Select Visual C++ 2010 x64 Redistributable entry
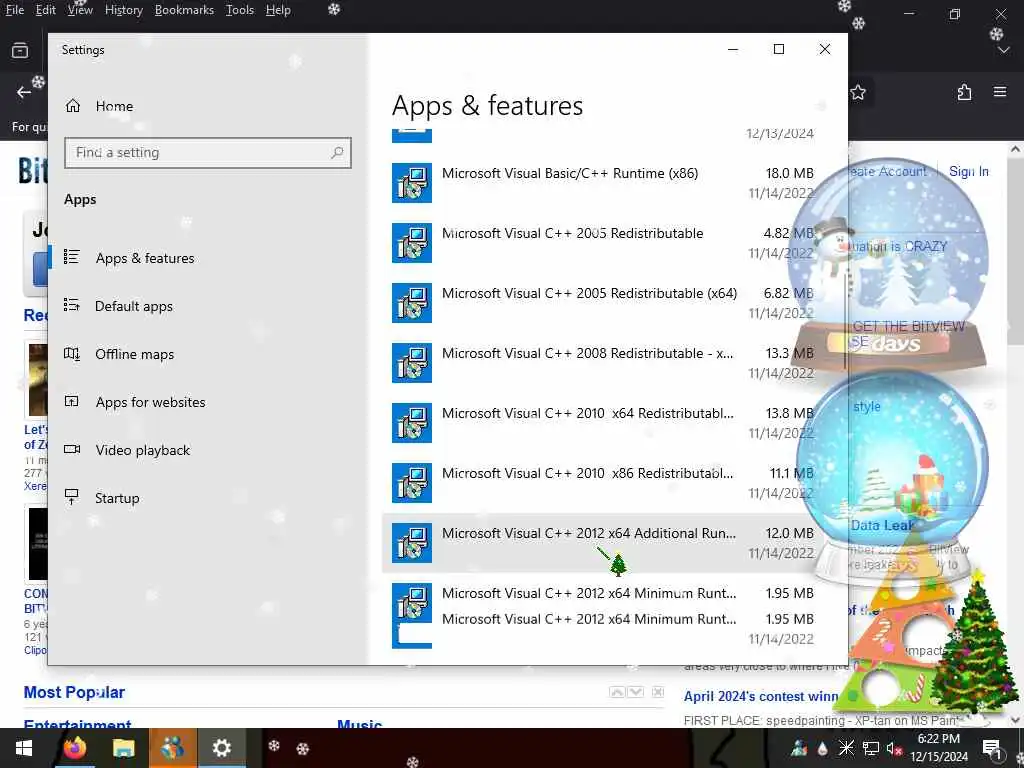Screen dimensions: 1024x768 (x=603, y=423)
